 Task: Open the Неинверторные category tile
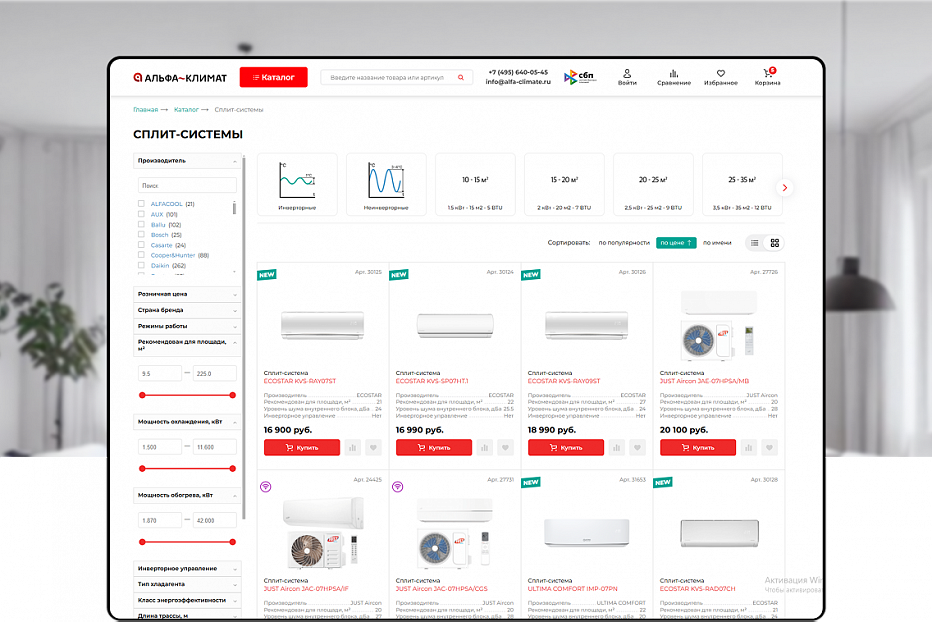click(x=386, y=184)
